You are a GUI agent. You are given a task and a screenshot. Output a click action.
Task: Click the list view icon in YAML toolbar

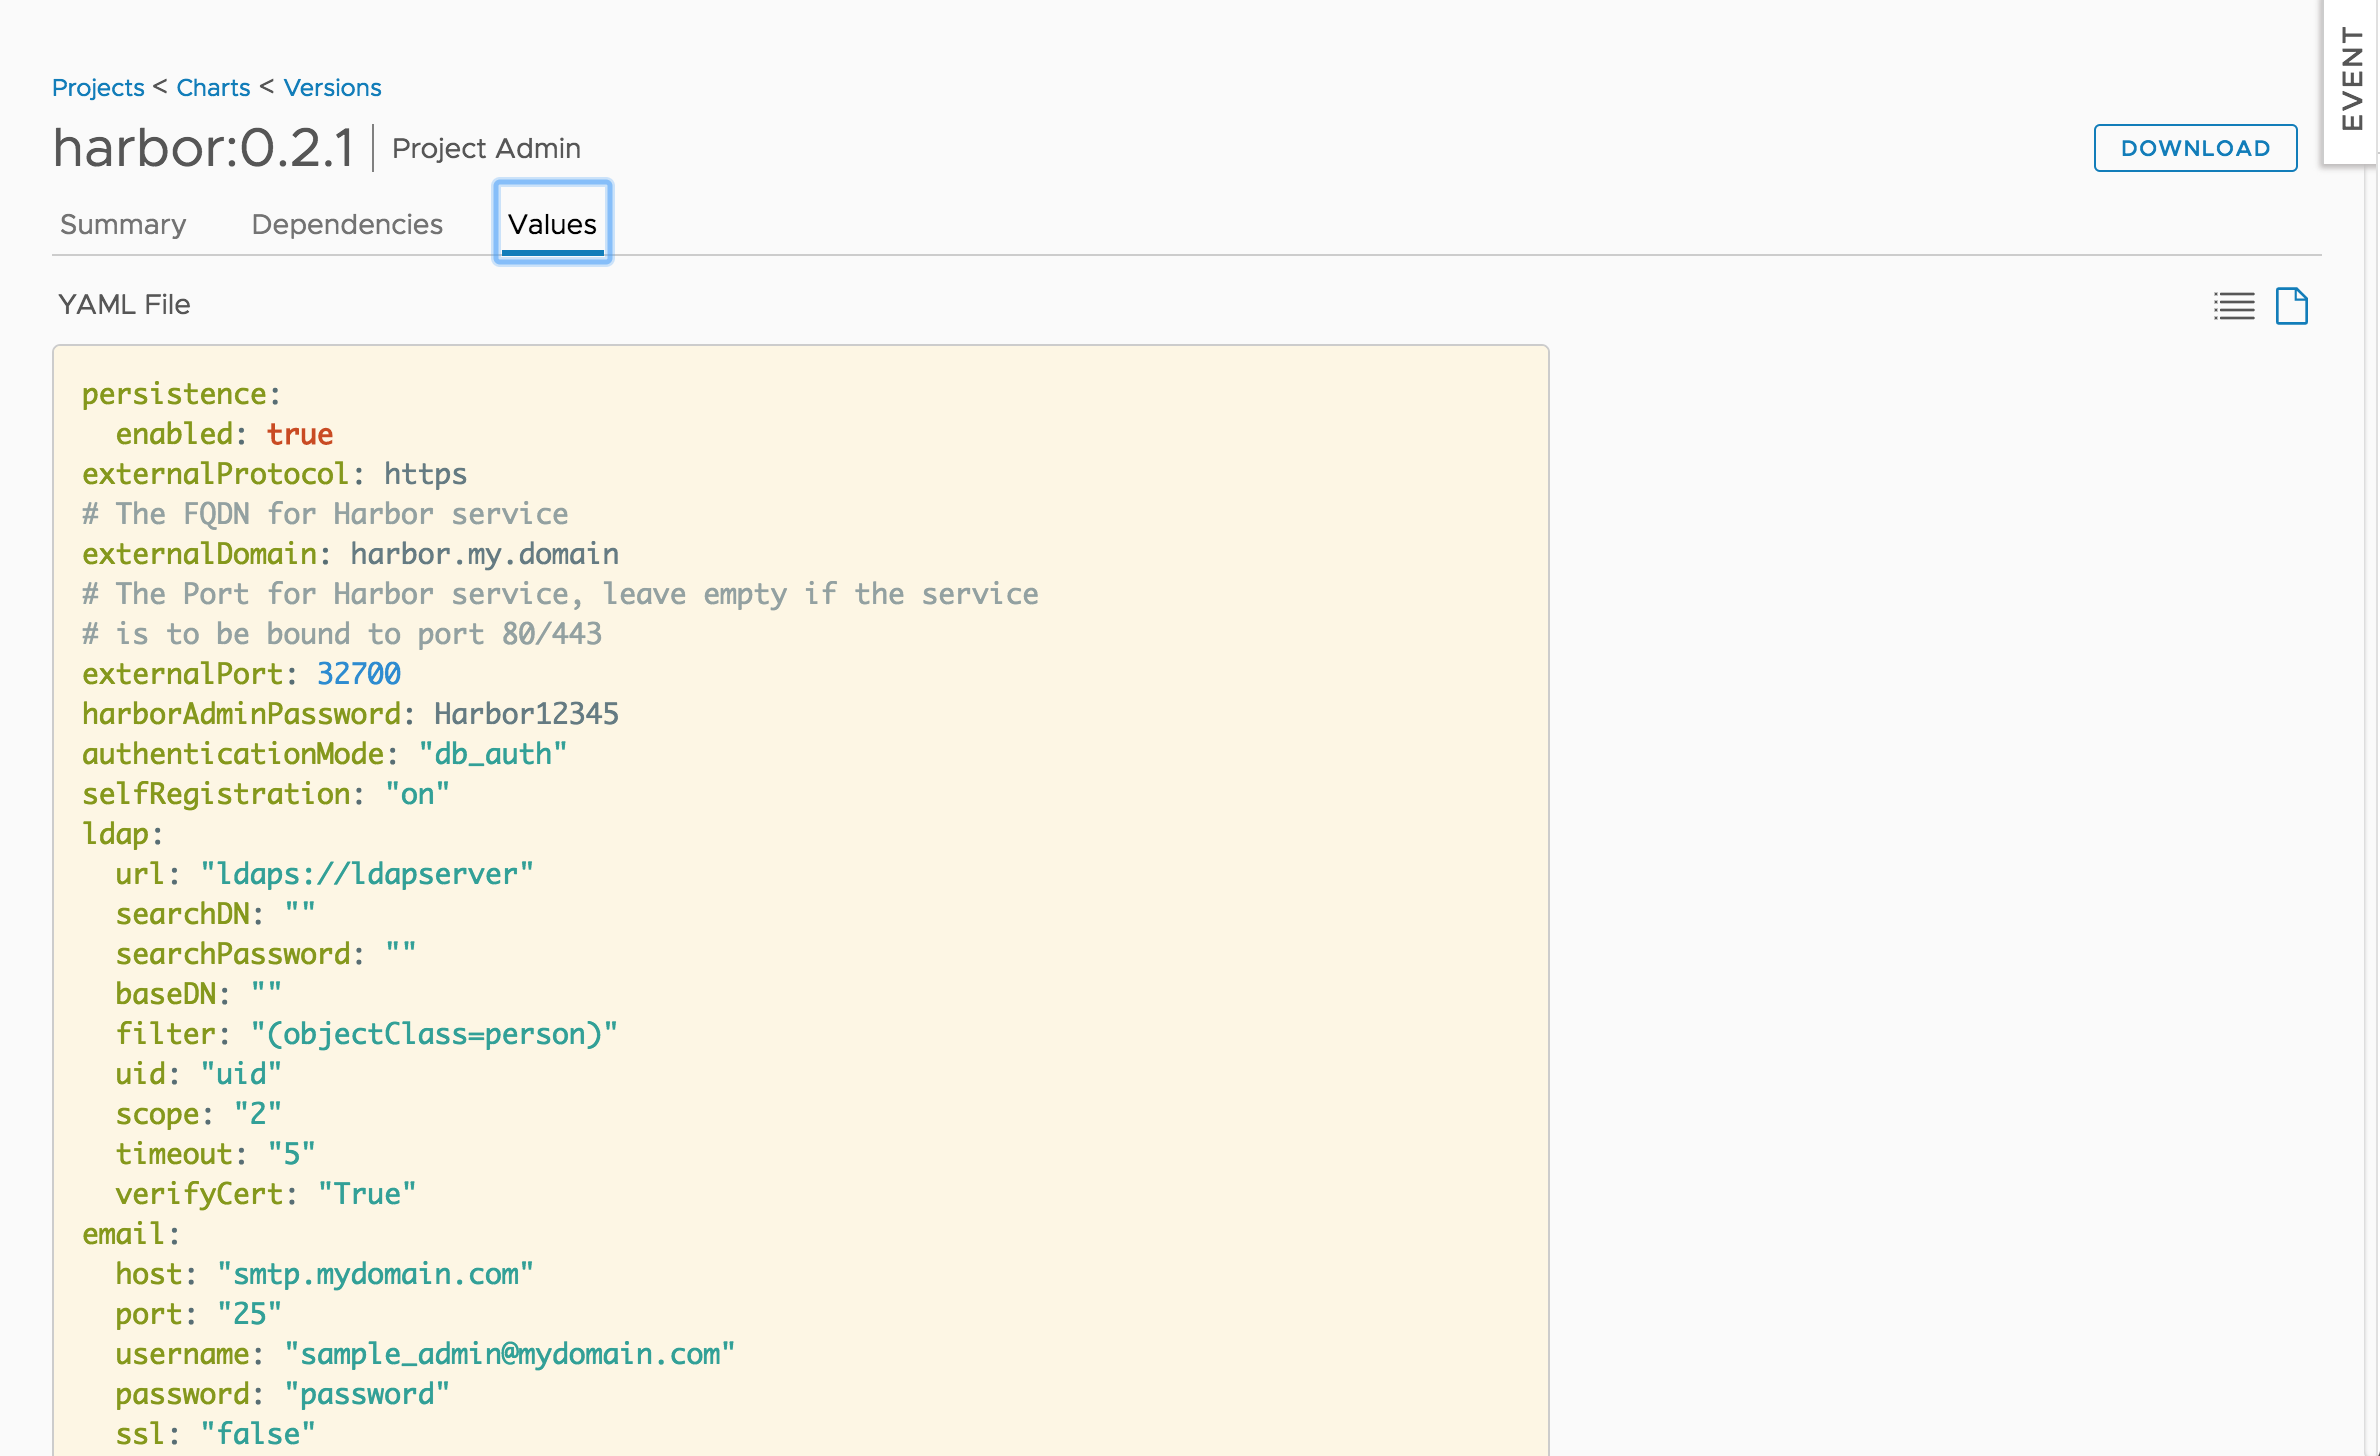coord(2234,304)
